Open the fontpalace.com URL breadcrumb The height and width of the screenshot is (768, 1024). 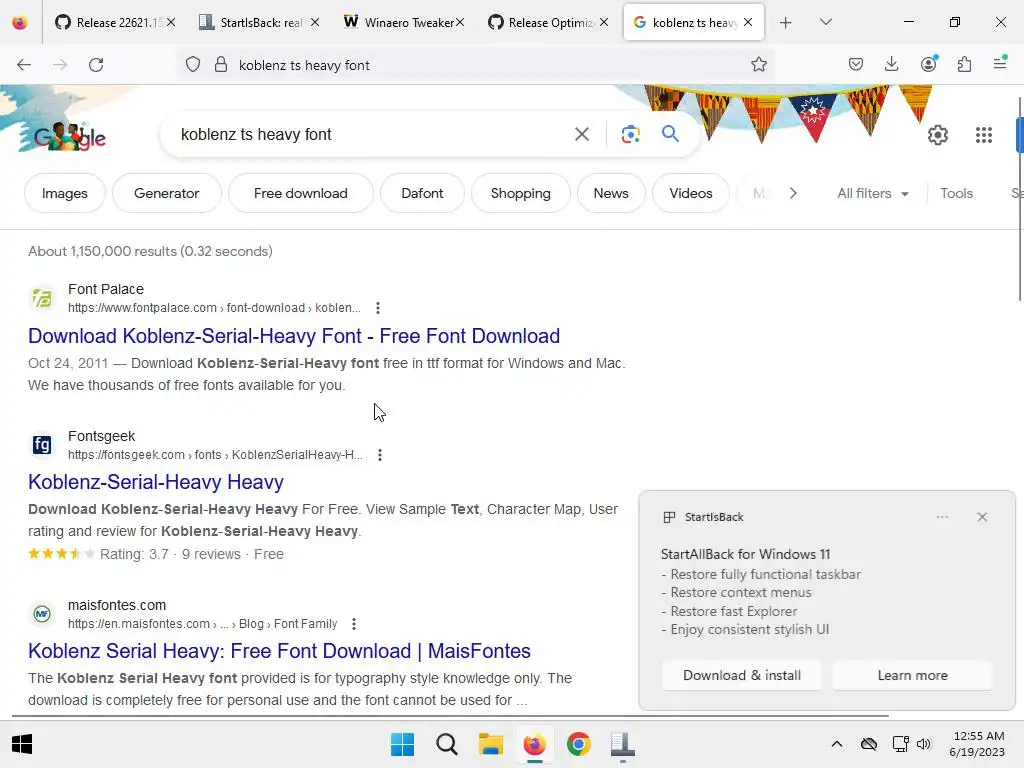(214, 308)
